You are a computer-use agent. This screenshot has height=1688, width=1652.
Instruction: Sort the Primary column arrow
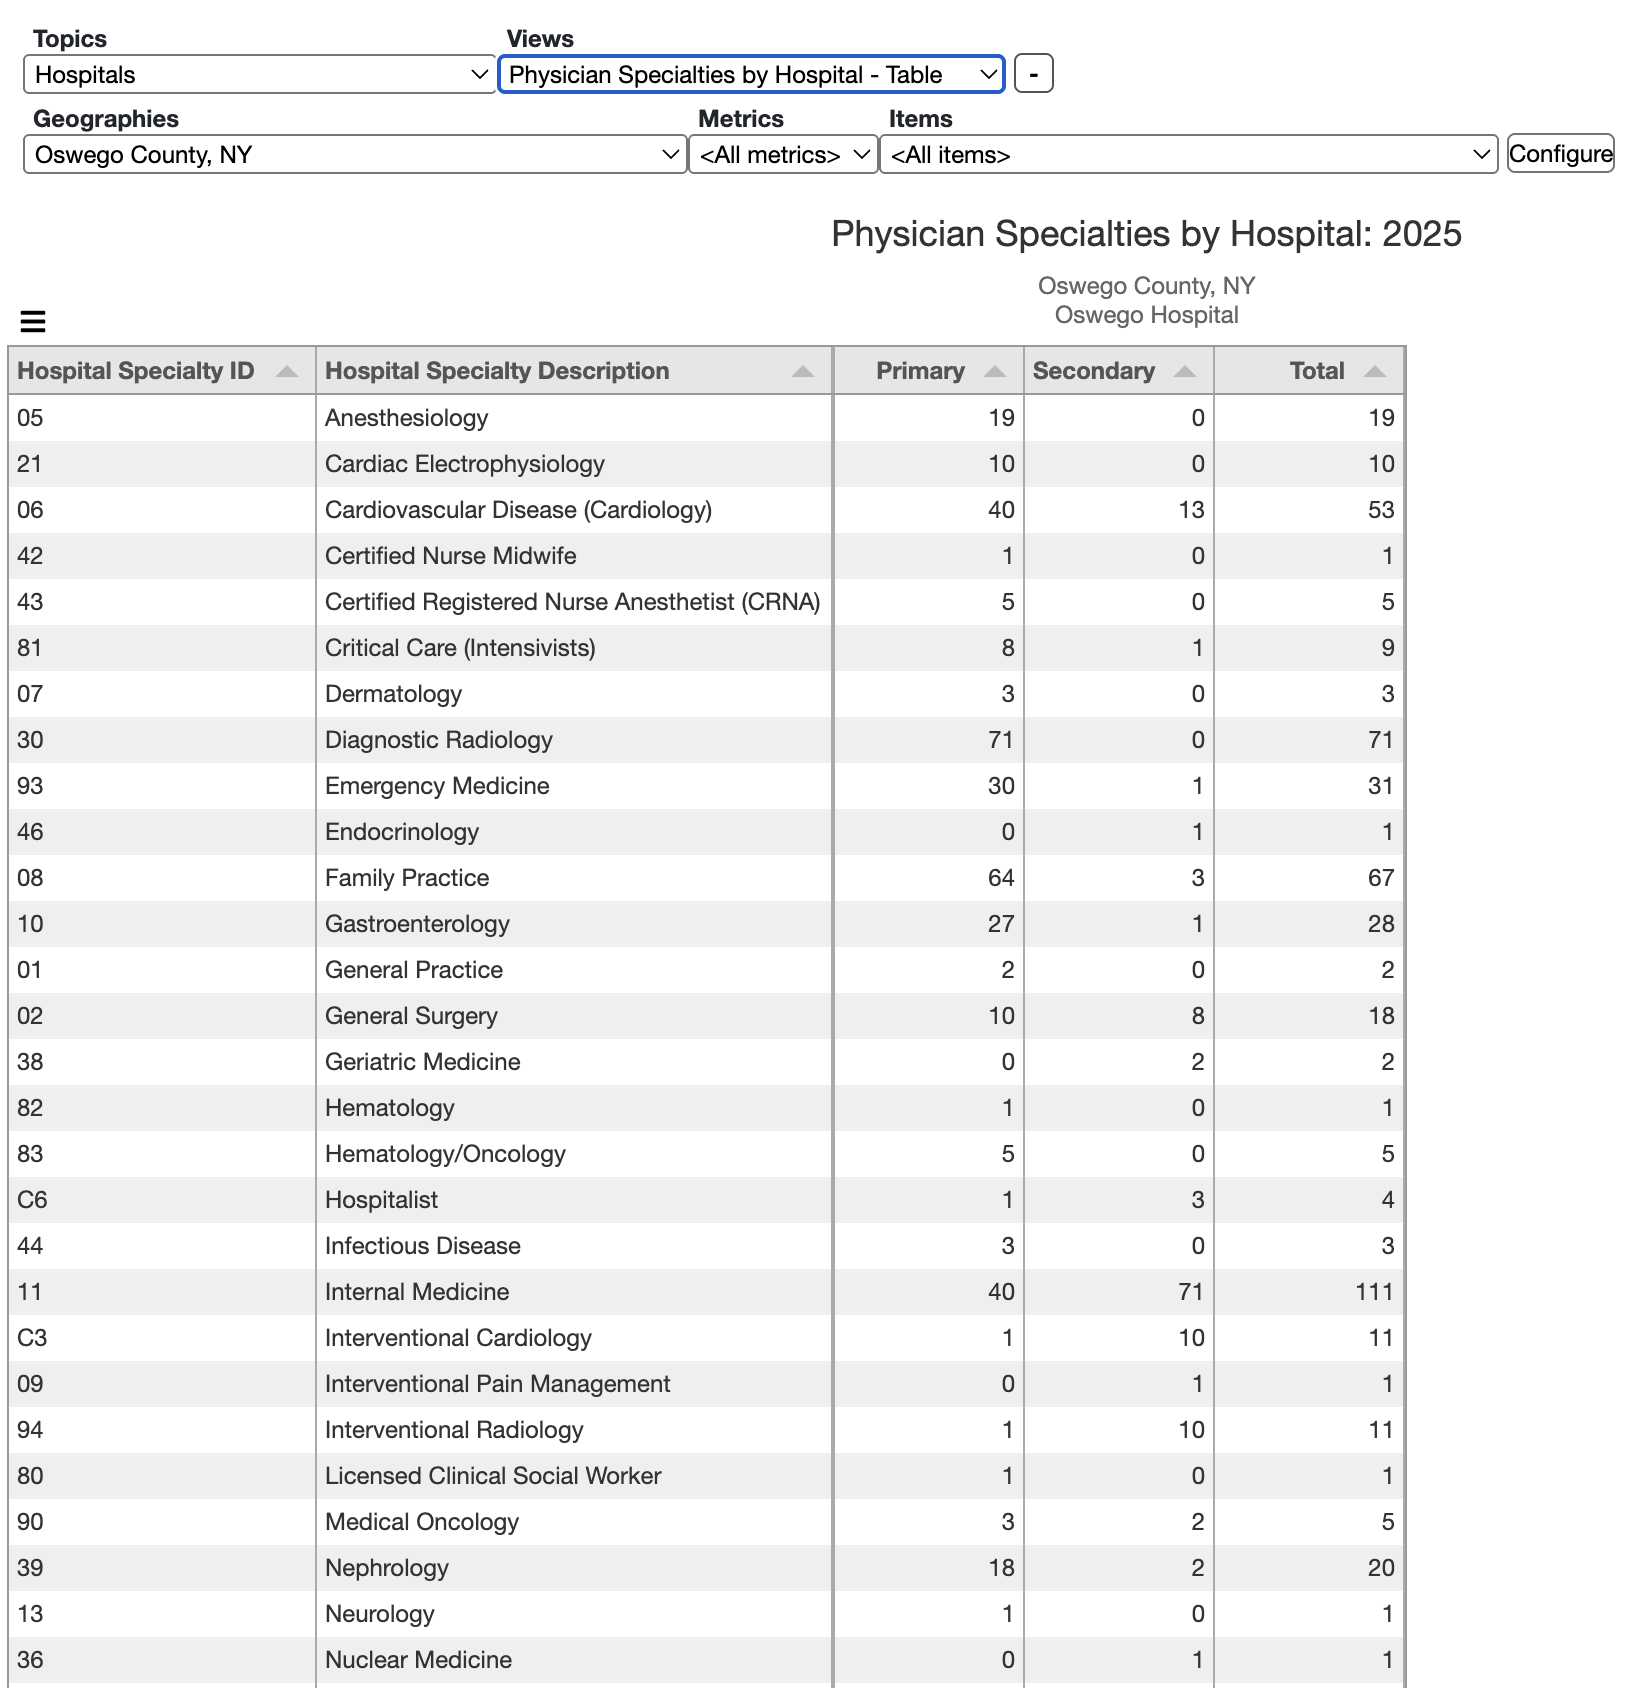(994, 372)
